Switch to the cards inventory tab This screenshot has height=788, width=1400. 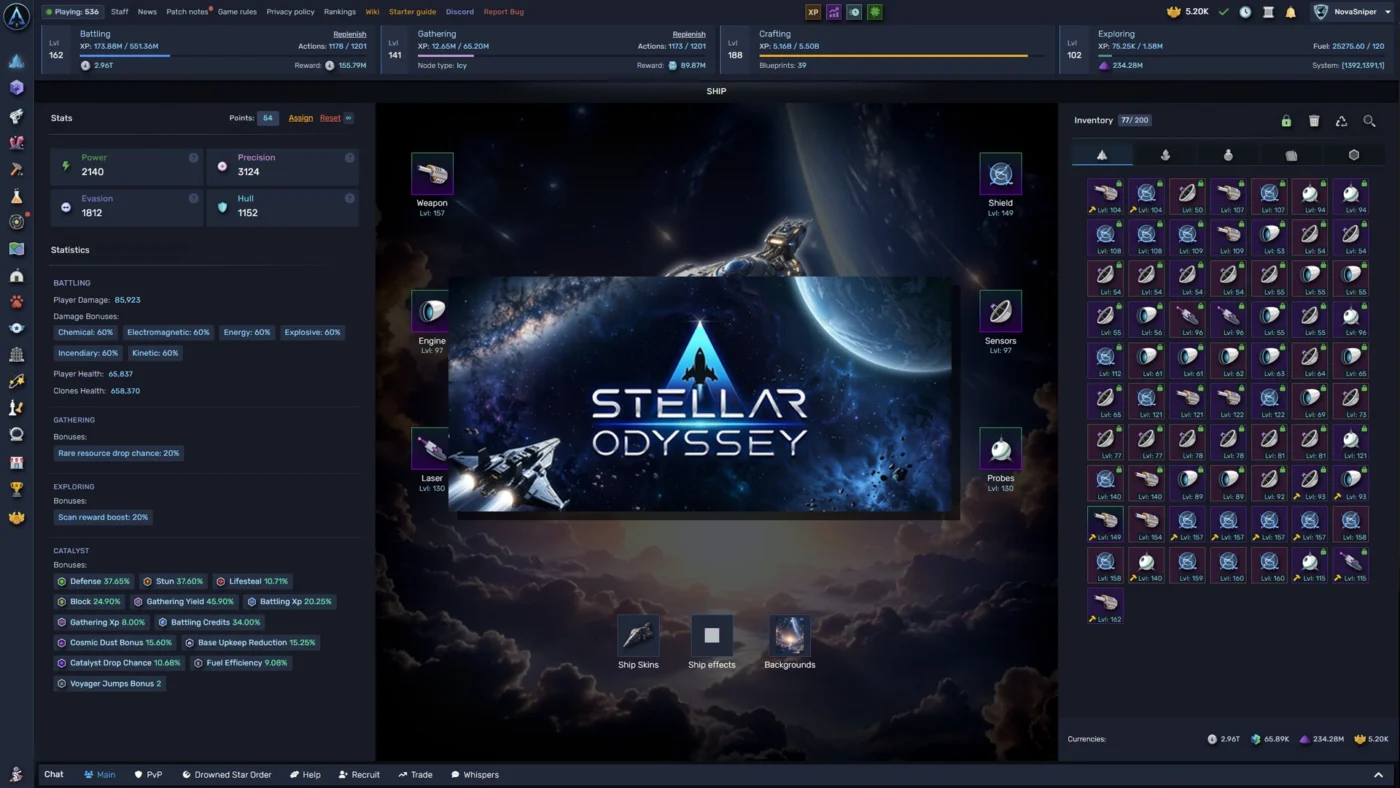pyautogui.click(x=1291, y=155)
